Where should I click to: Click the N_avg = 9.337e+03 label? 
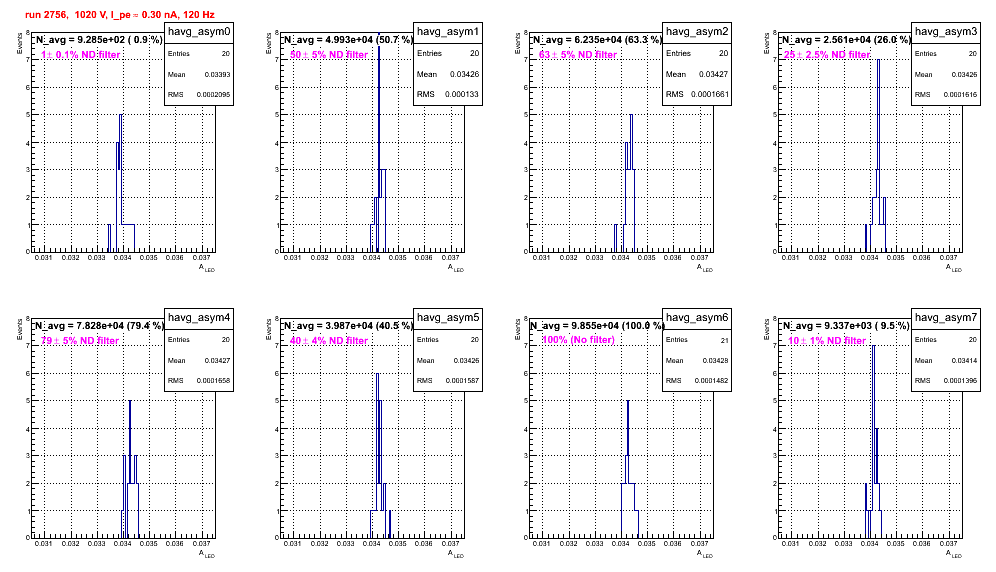pos(846,325)
